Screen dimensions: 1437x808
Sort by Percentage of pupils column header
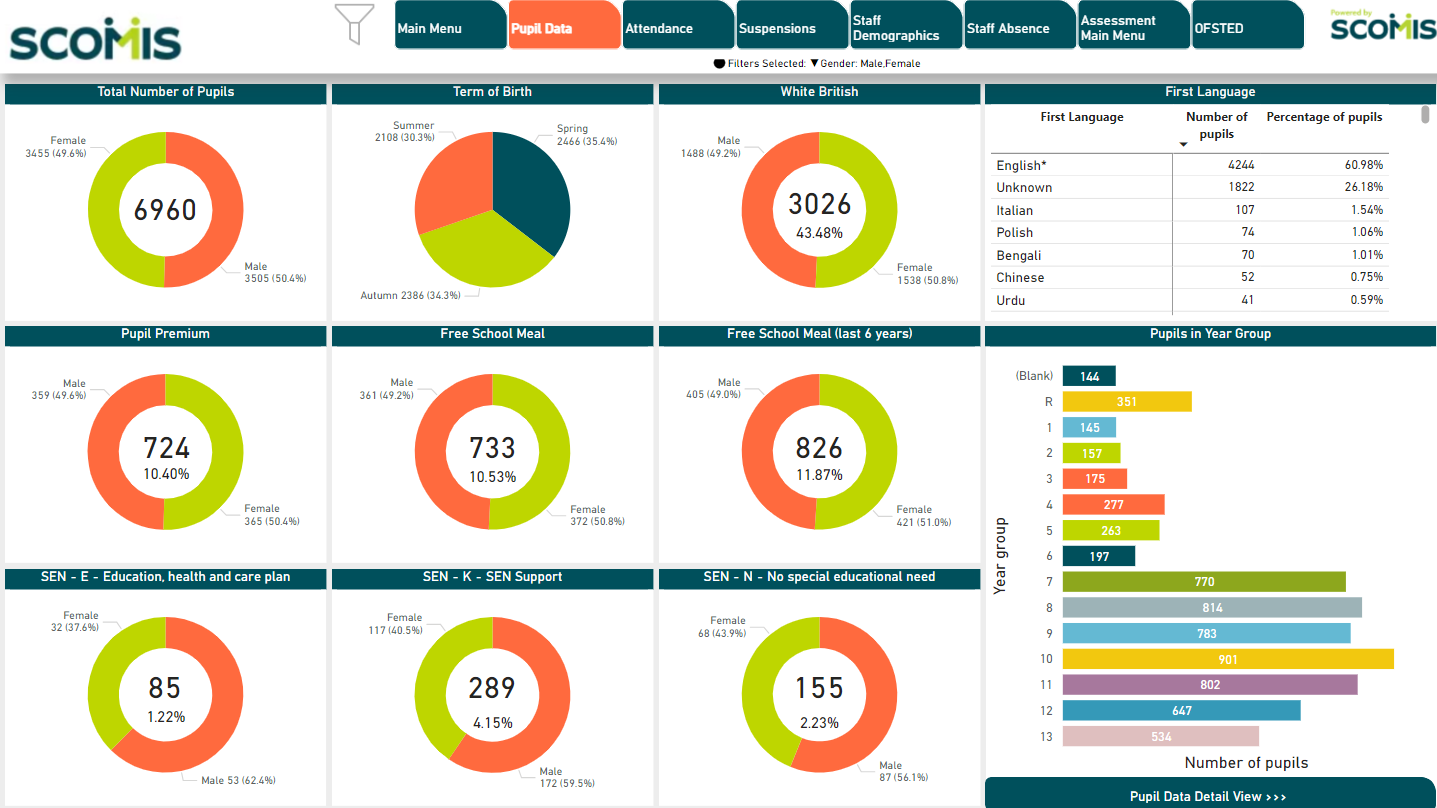[1324, 117]
